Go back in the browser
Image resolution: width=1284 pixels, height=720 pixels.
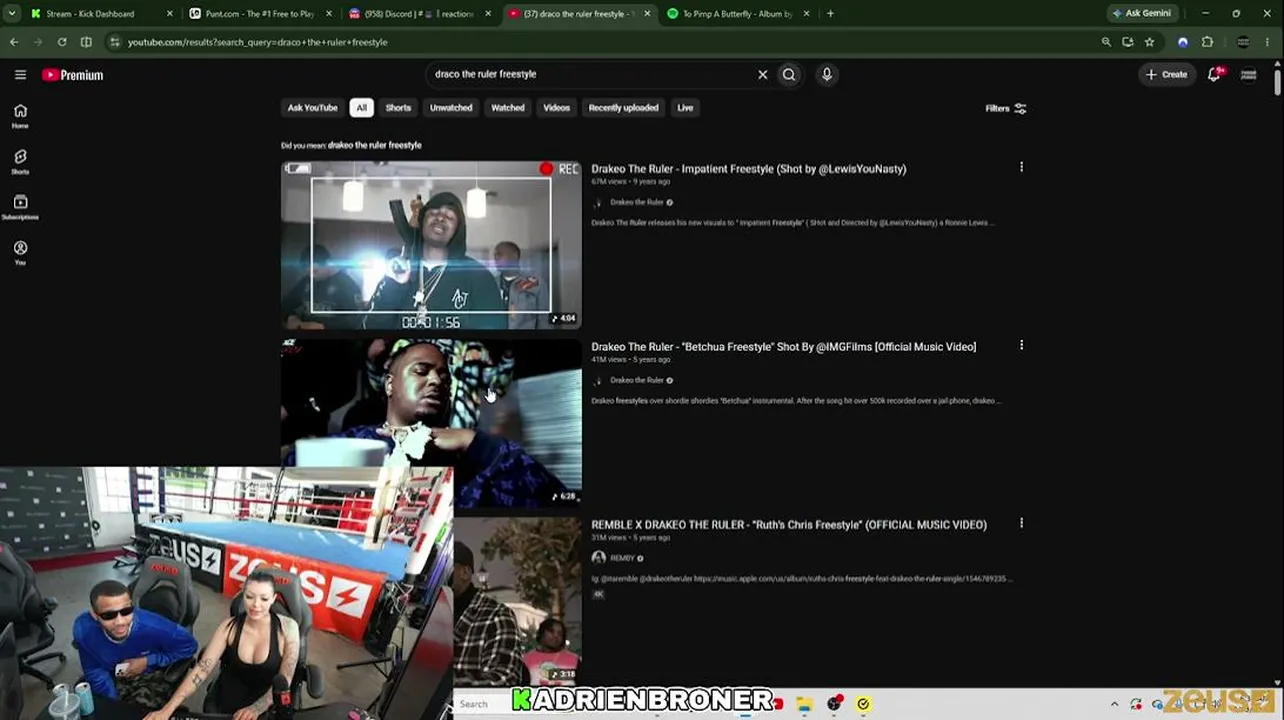point(14,42)
